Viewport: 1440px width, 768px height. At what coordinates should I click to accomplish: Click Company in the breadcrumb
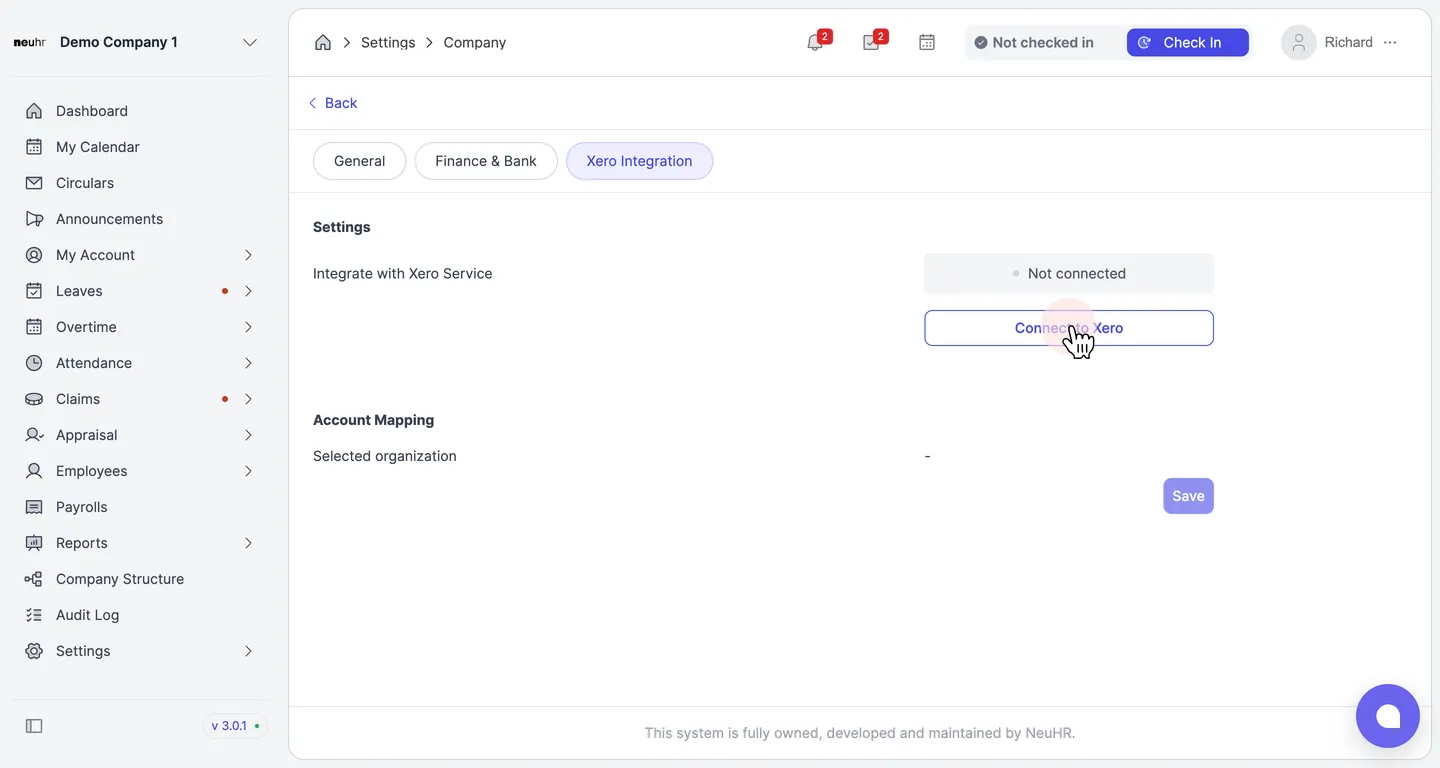point(475,42)
